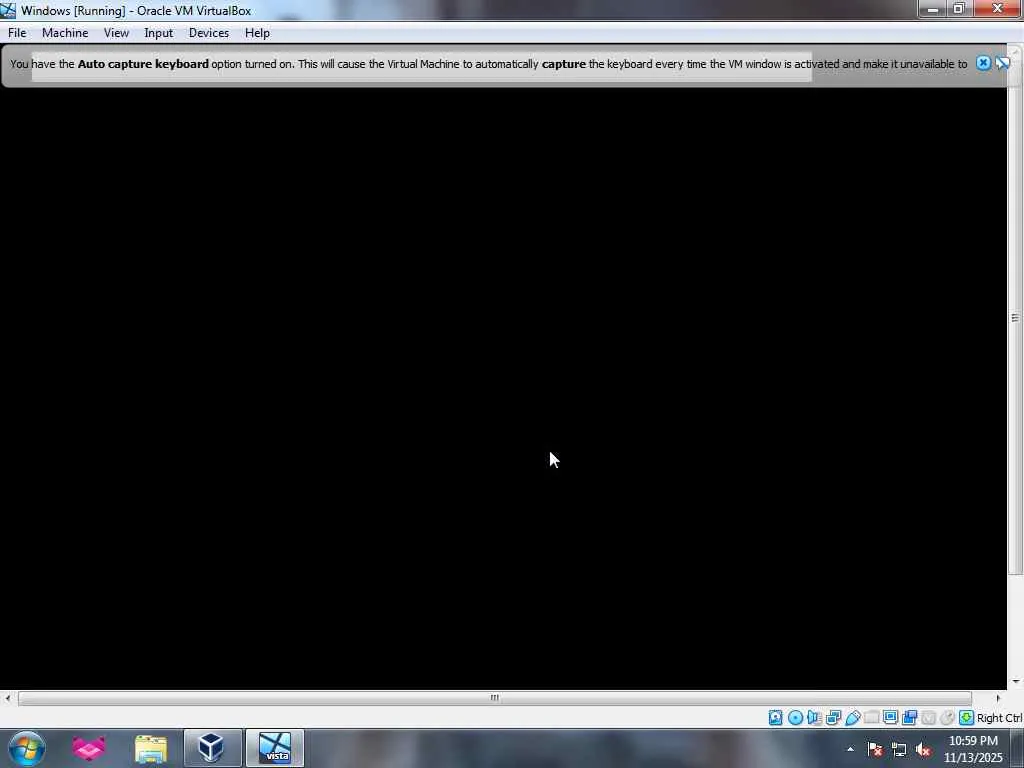Screen dimensions: 1024x768
Task: Restore down the VirtualBox VM window
Action: 959,9
